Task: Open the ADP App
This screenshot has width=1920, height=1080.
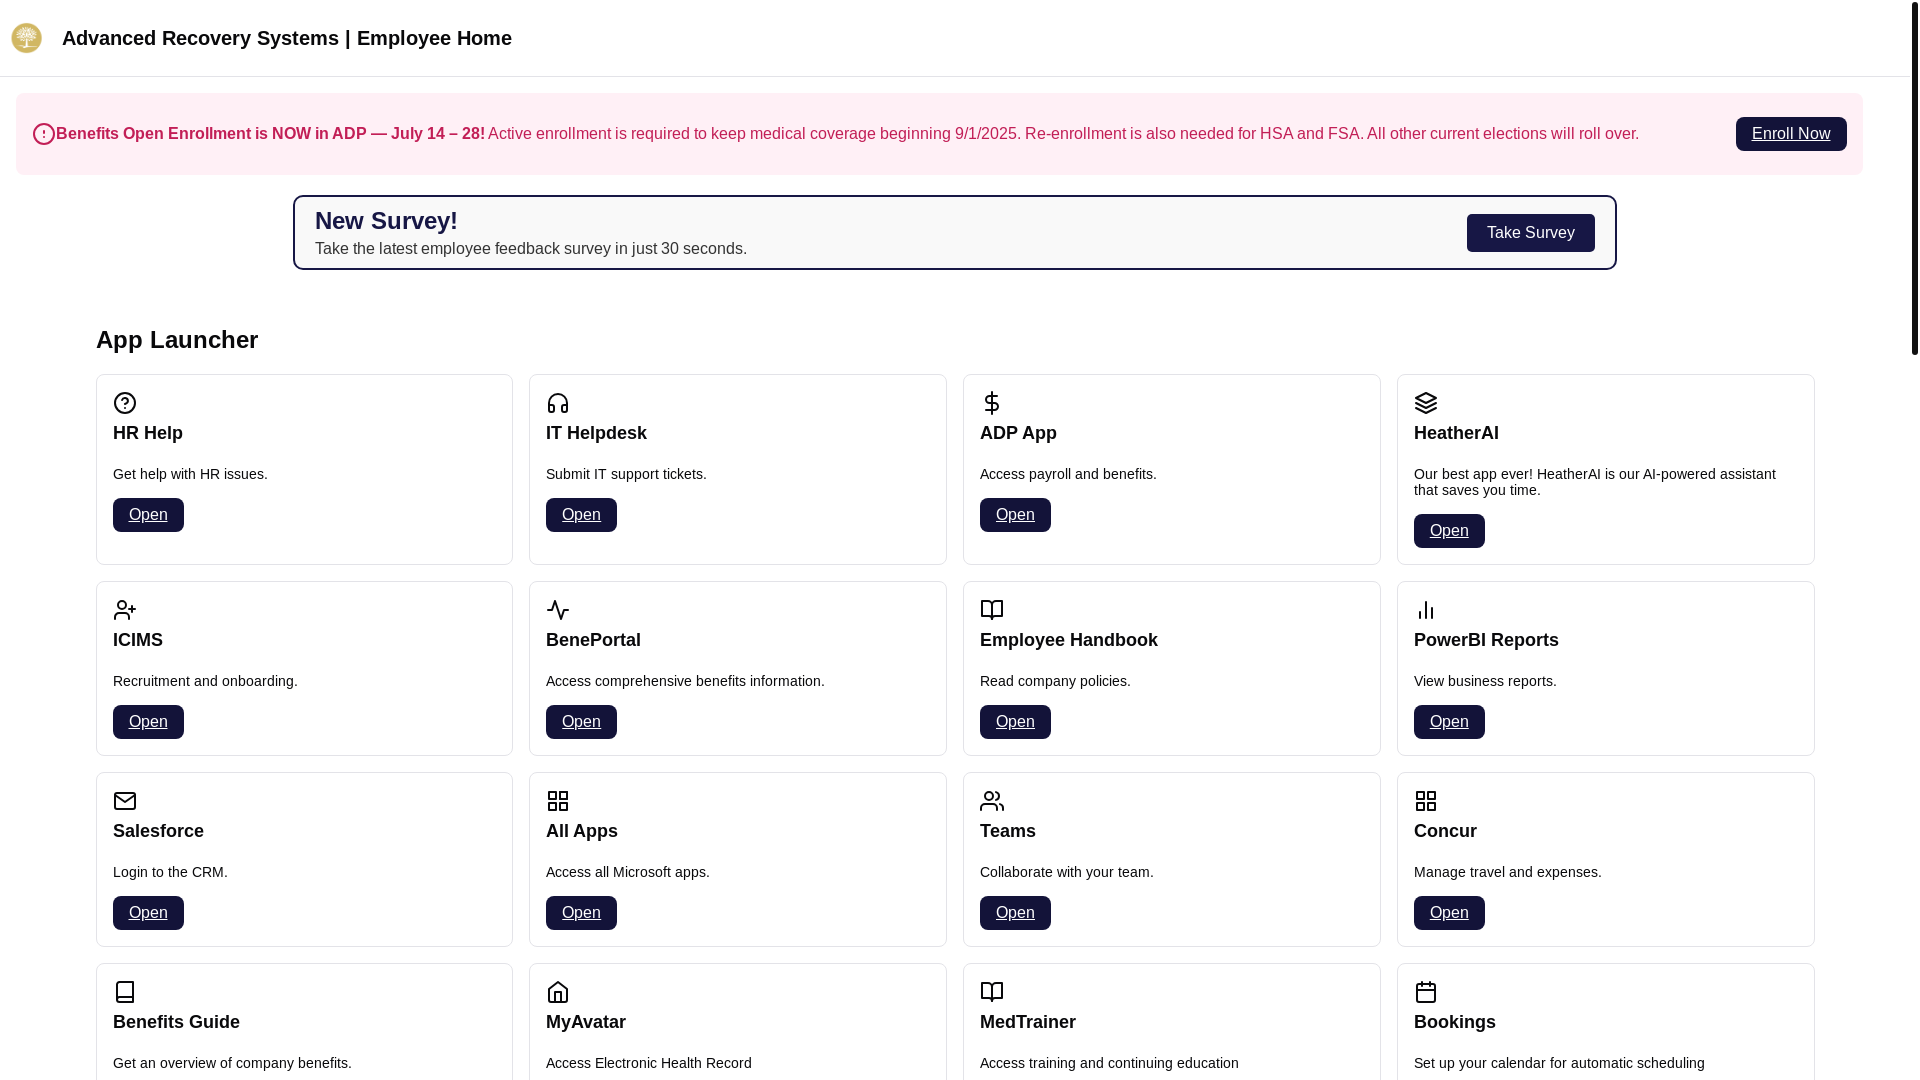Action: (x=1015, y=515)
